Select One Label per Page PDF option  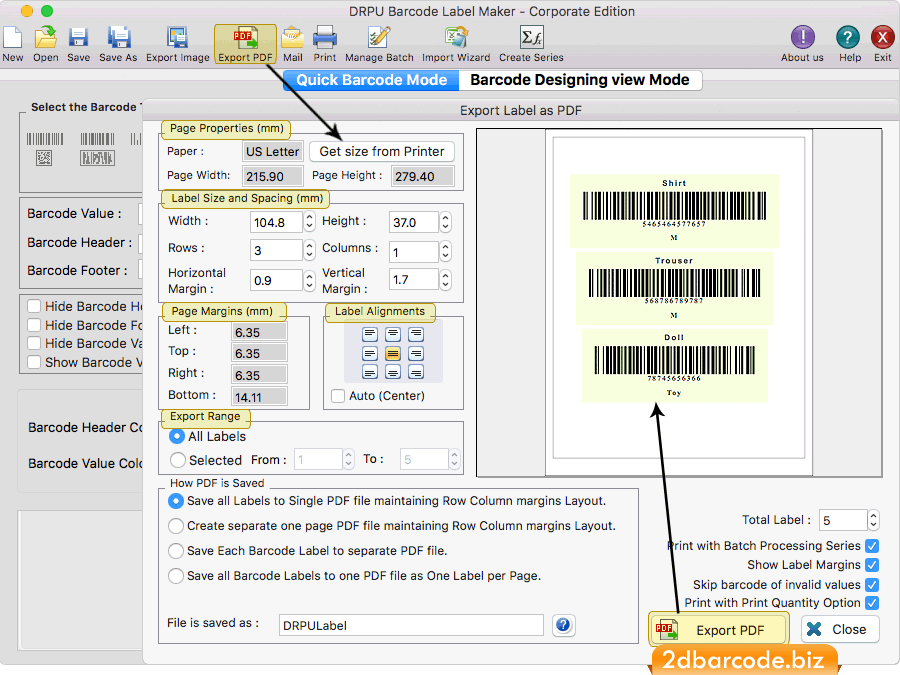pyautogui.click(x=176, y=576)
